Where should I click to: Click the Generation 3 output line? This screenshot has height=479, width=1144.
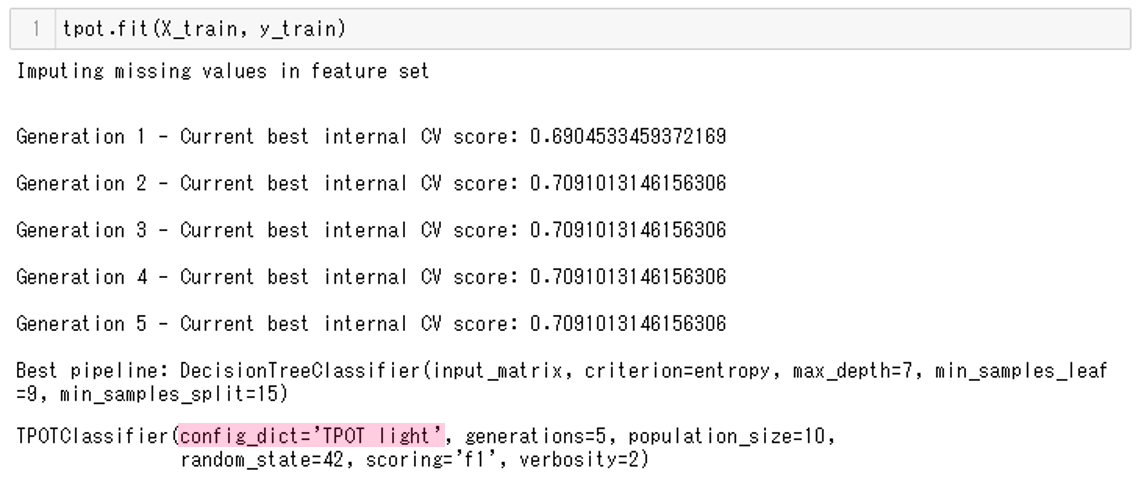pyautogui.click(x=370, y=230)
